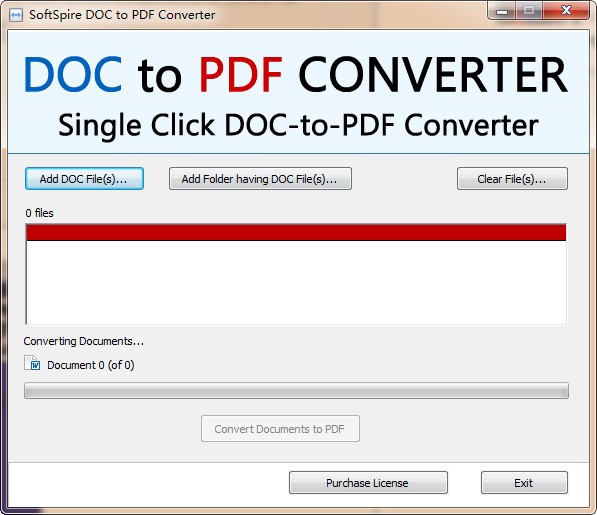Image resolution: width=597 pixels, height=515 pixels.
Task: Open the Purchase License dialog
Action: pyautogui.click(x=368, y=483)
